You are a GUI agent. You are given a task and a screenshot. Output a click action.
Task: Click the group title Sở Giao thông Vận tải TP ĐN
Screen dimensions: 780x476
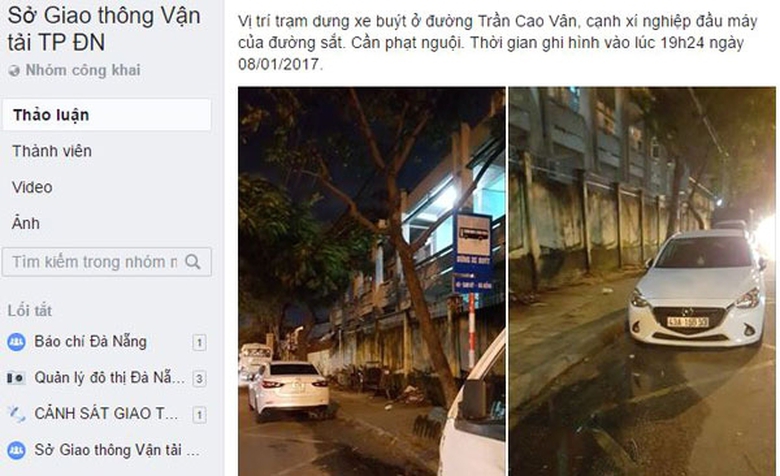tap(104, 28)
